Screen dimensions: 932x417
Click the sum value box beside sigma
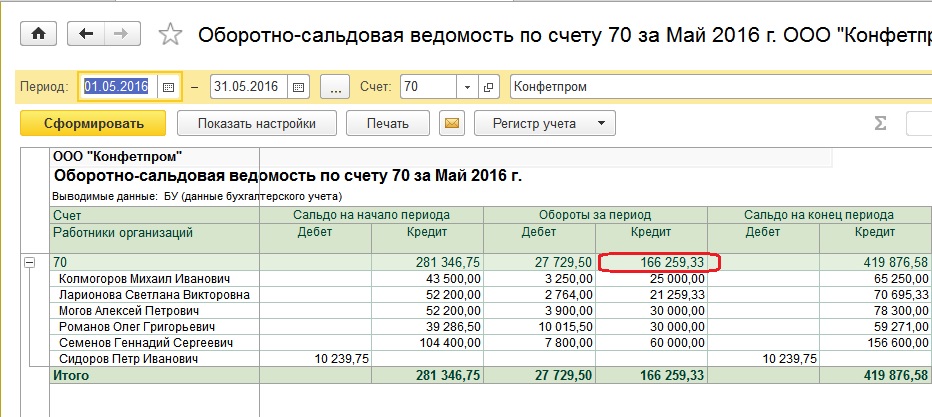919,124
